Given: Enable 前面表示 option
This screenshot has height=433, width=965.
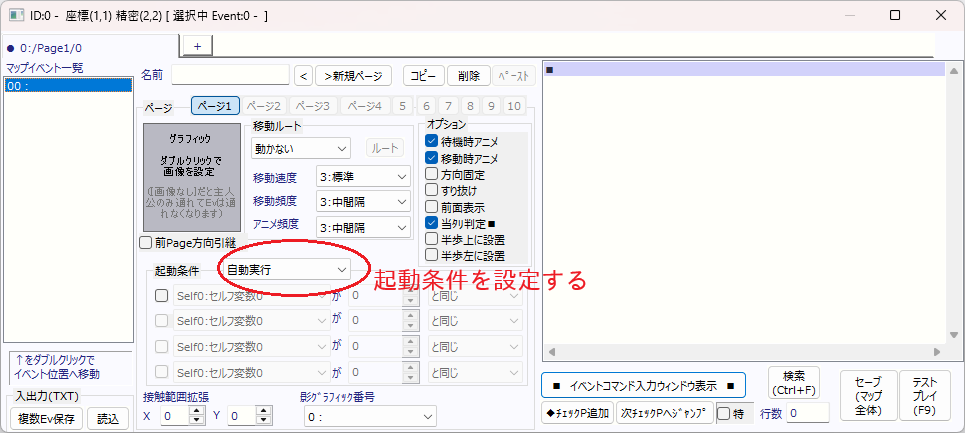Looking at the screenshot, I should click(431, 206).
